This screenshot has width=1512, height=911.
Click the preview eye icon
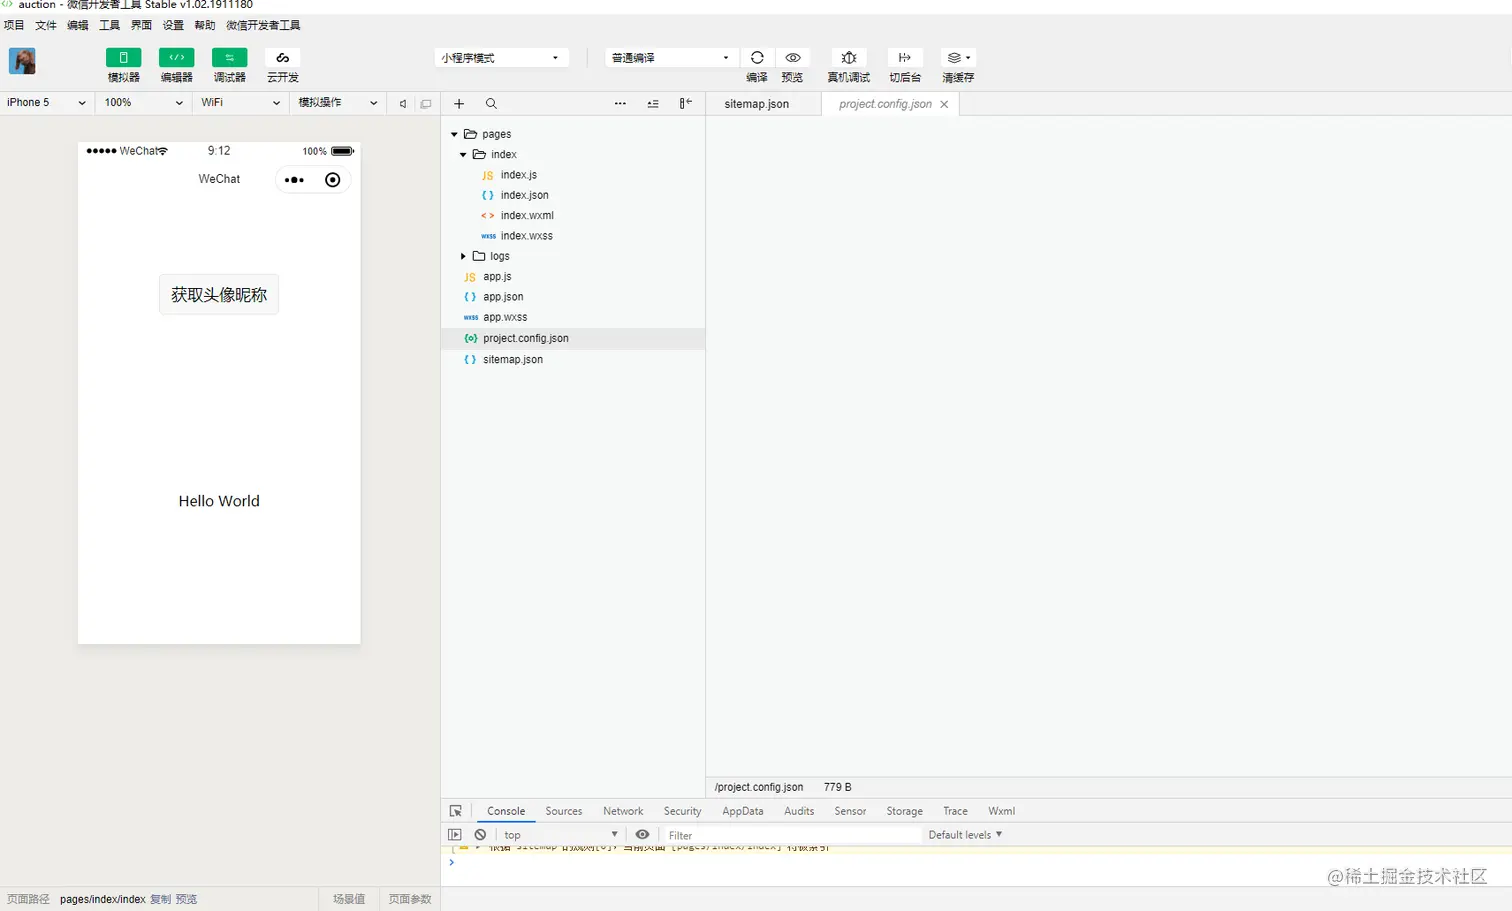click(x=793, y=58)
